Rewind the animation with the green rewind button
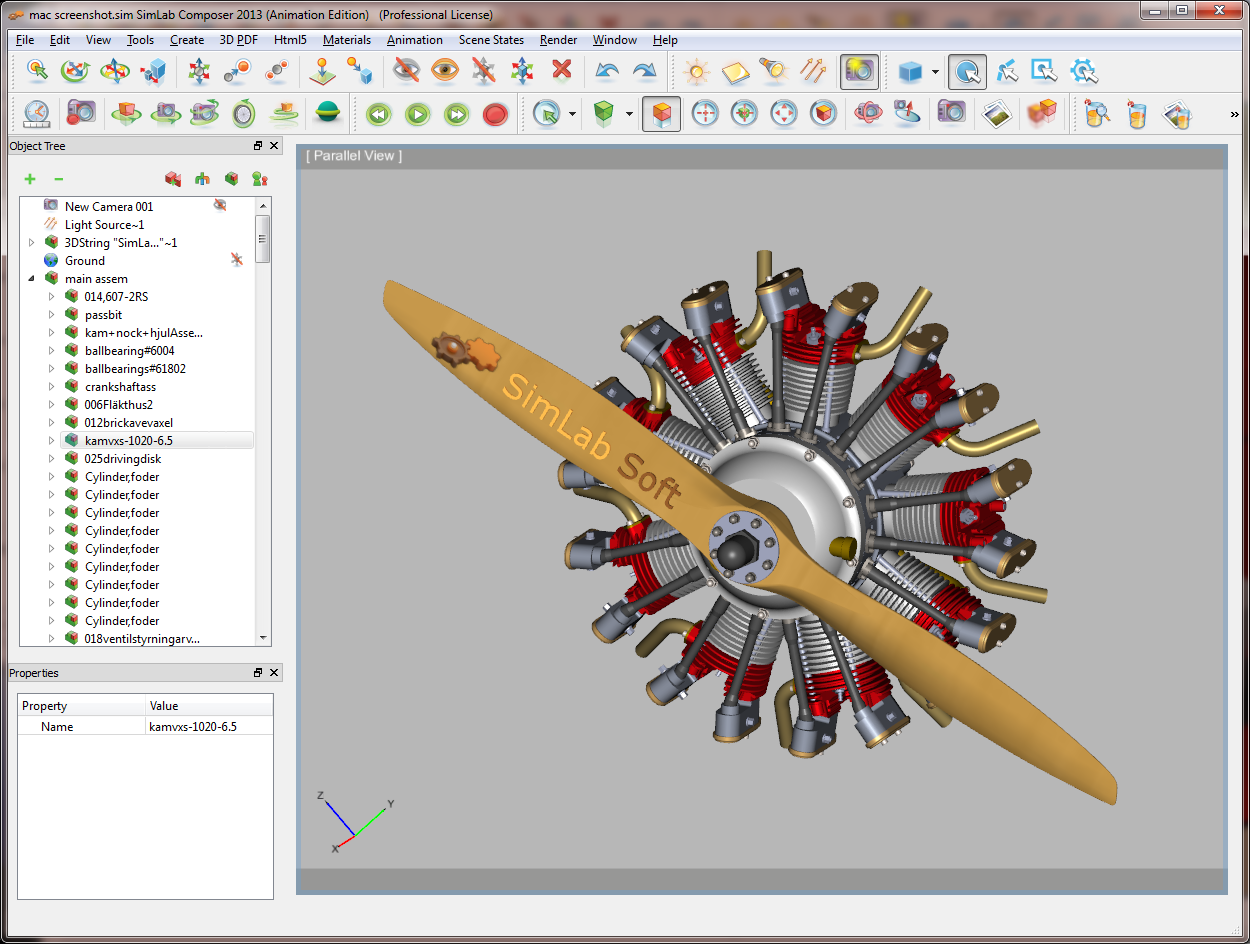1250x944 pixels. click(x=378, y=114)
